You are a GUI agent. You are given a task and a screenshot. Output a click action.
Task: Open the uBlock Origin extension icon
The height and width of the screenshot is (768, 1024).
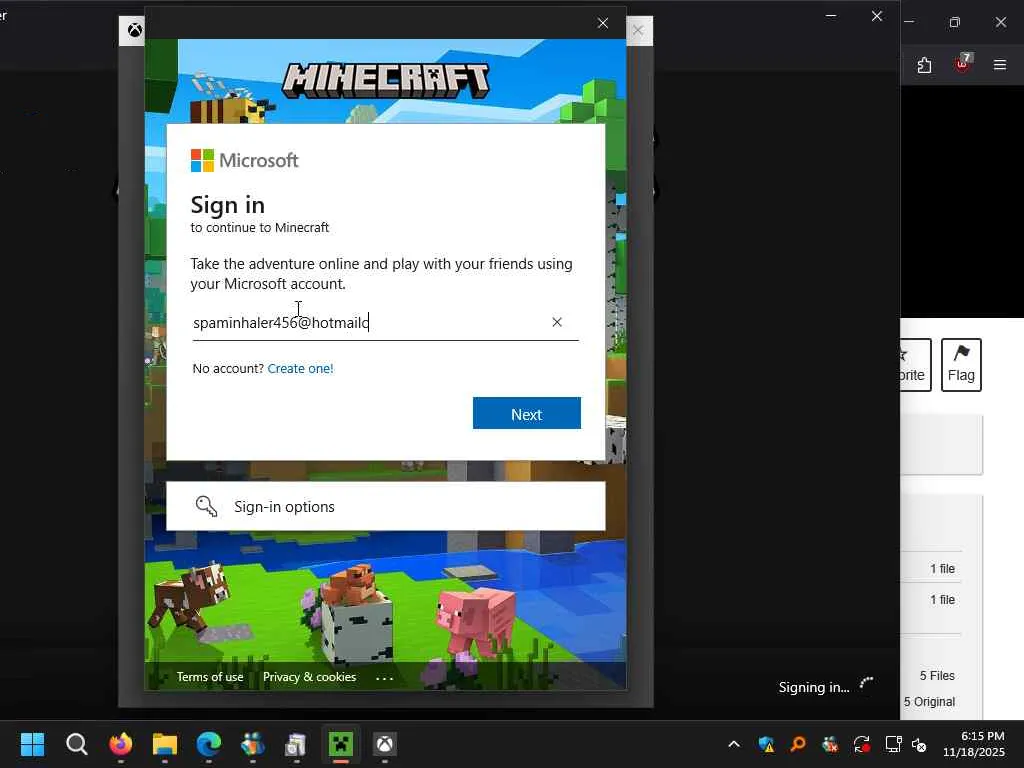tap(962, 63)
